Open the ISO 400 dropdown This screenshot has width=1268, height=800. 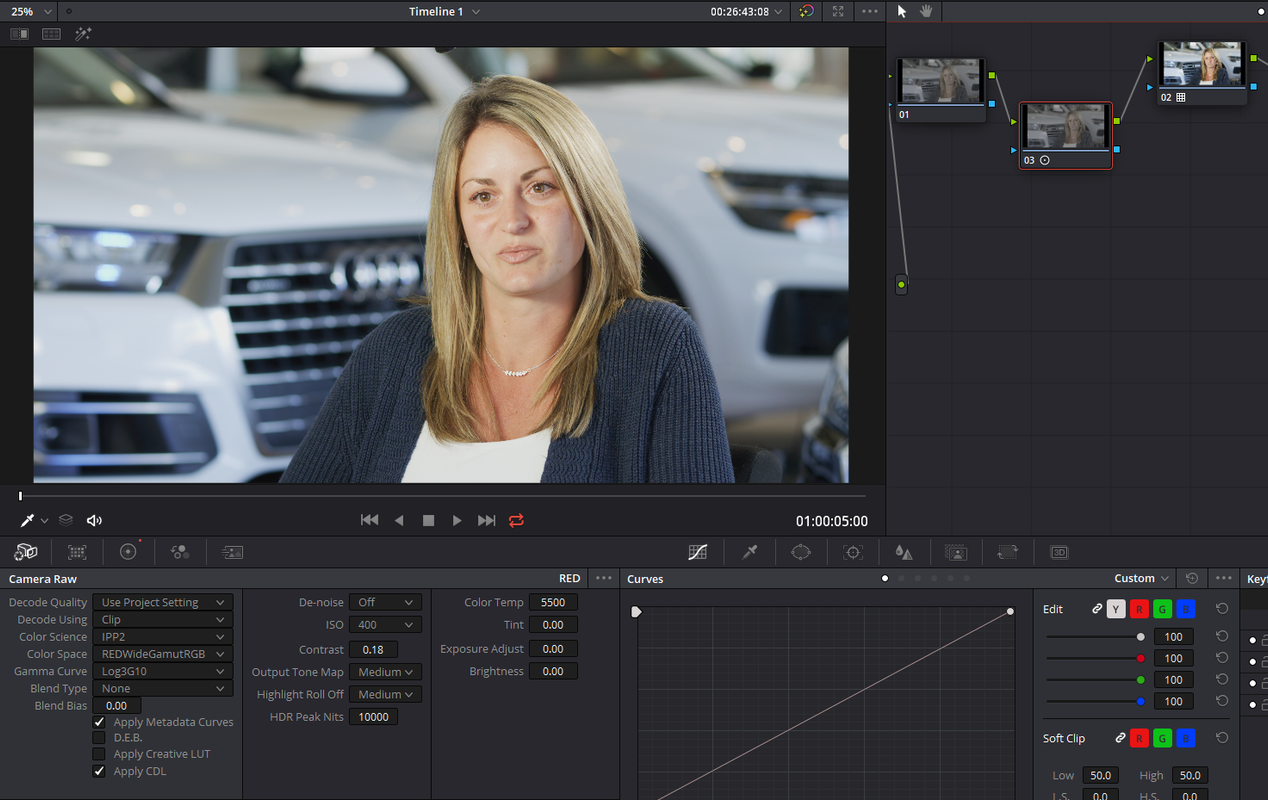(385, 625)
